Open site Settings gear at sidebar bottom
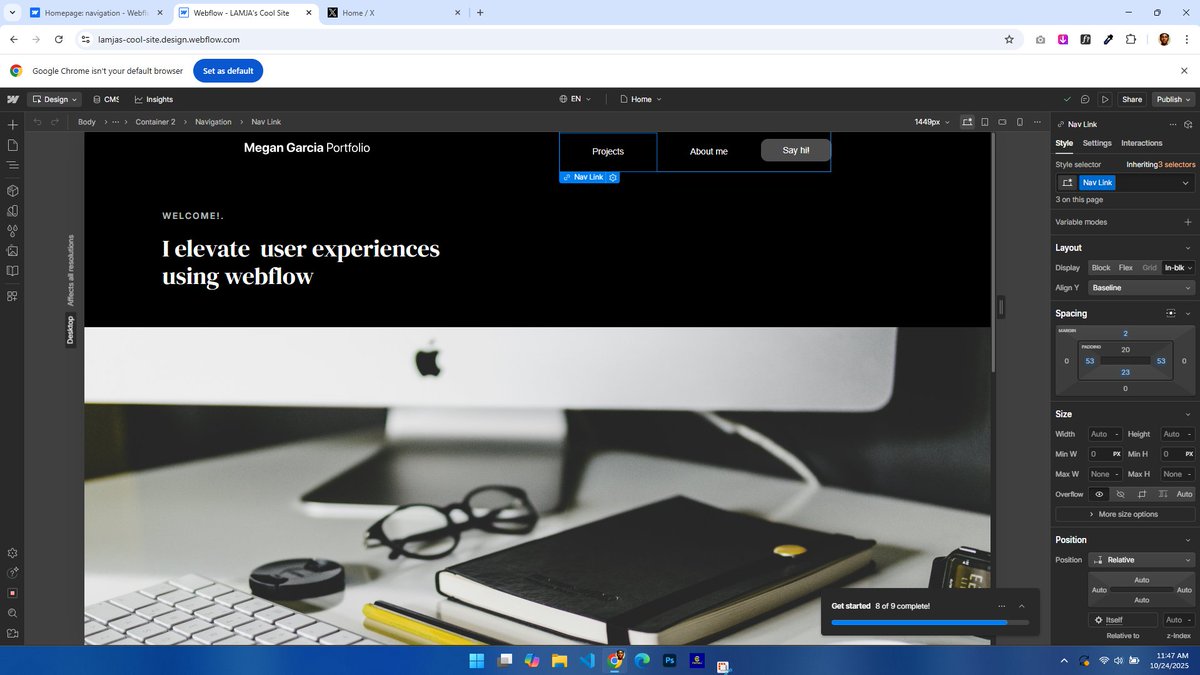Viewport: 1200px width, 675px height. coord(13,553)
